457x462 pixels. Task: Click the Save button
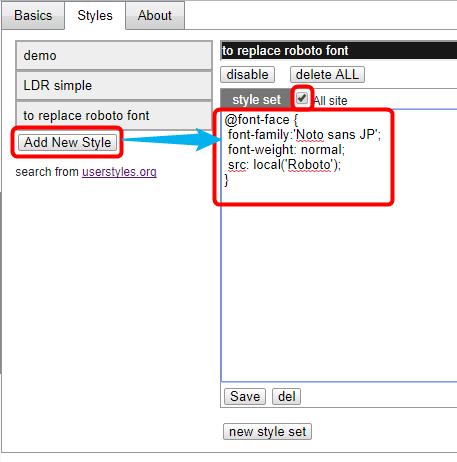coord(245,397)
